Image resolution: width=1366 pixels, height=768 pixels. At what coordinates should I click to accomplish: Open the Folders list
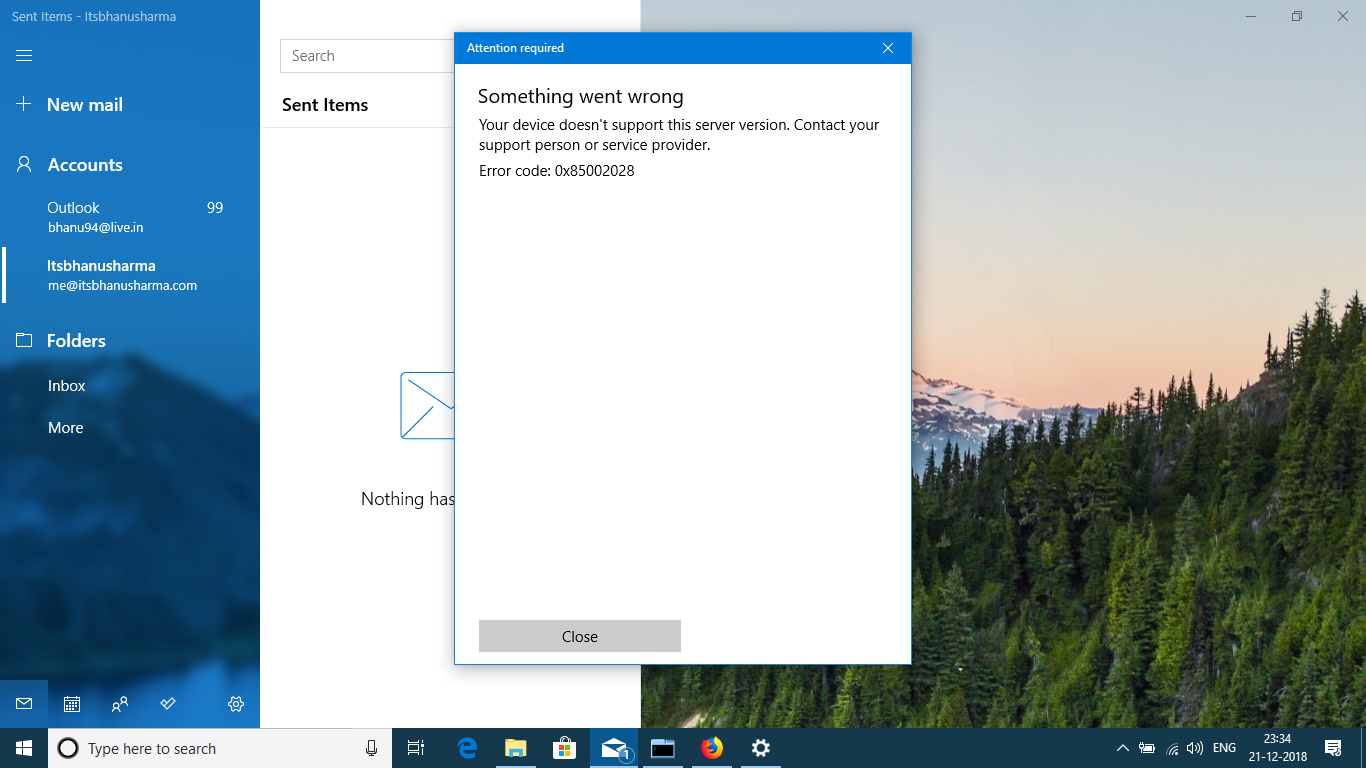tap(61, 341)
